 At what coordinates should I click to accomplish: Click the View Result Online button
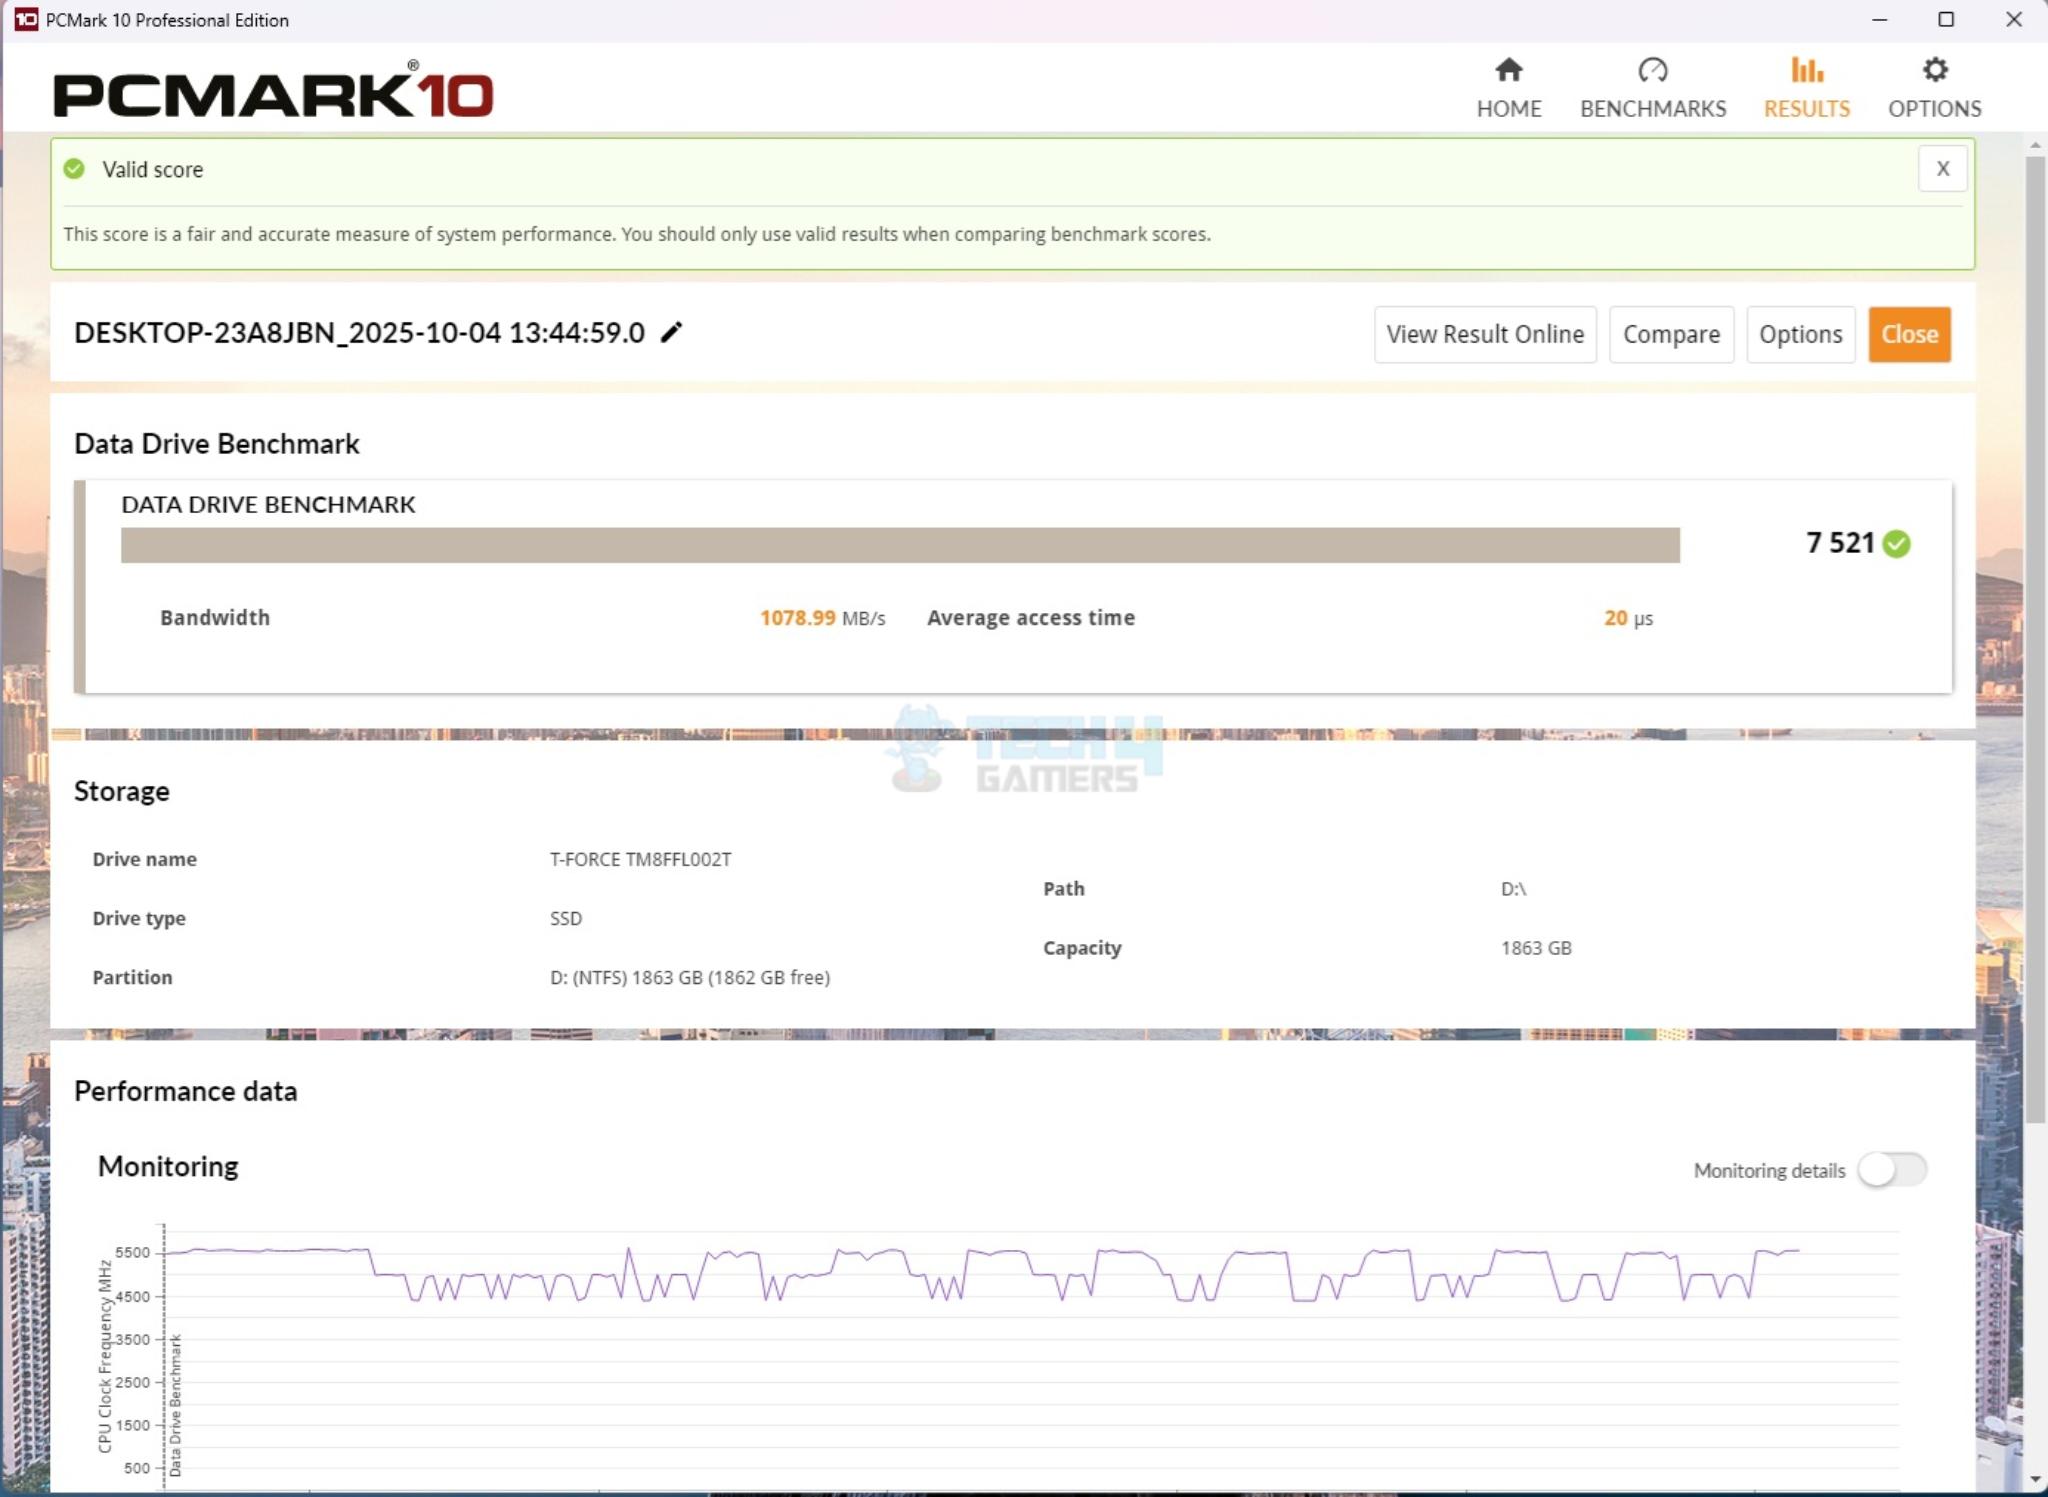(1484, 334)
